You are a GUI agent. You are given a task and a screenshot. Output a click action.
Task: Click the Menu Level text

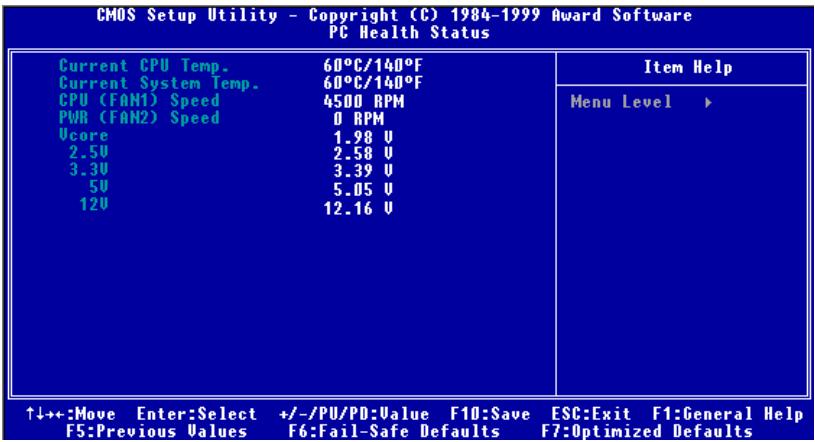pyautogui.click(x=621, y=101)
